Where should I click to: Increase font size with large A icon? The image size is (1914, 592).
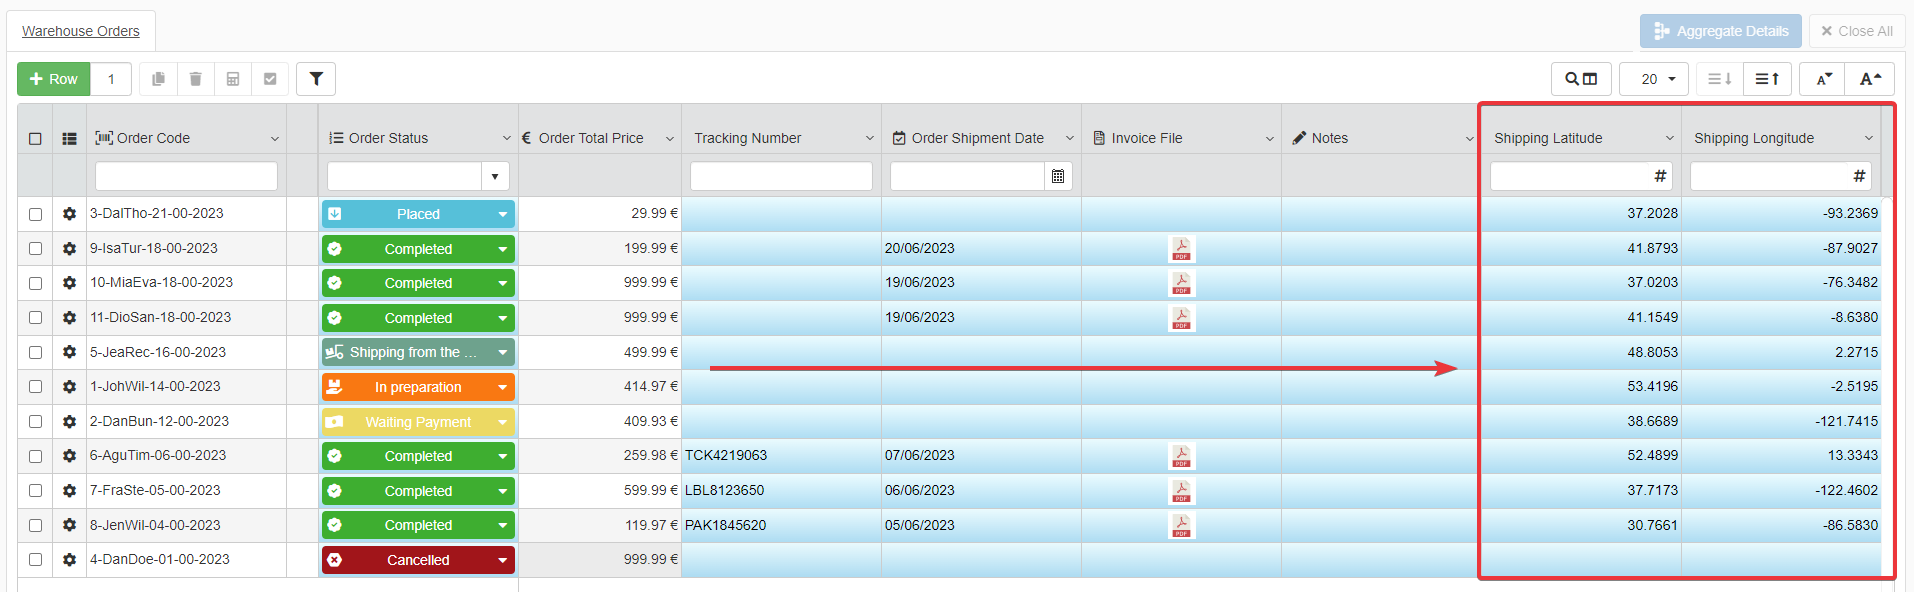pyautogui.click(x=1870, y=79)
